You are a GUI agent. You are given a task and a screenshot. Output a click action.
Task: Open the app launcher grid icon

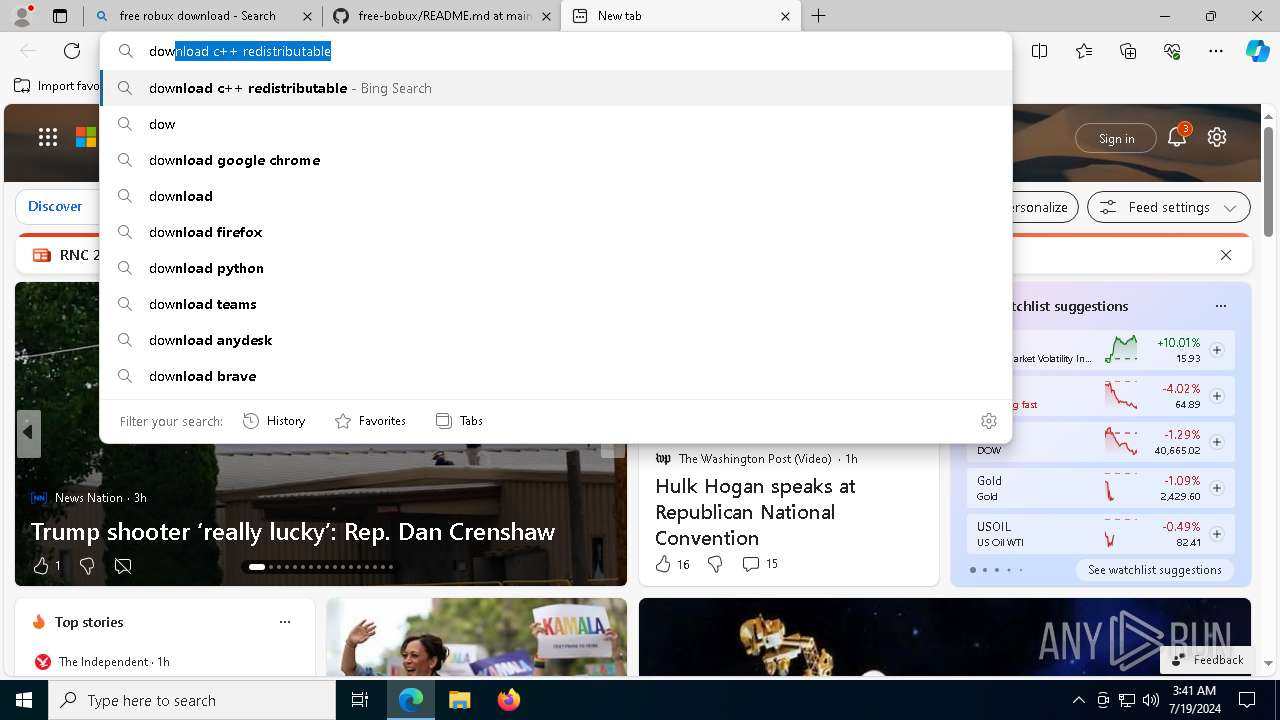48,138
